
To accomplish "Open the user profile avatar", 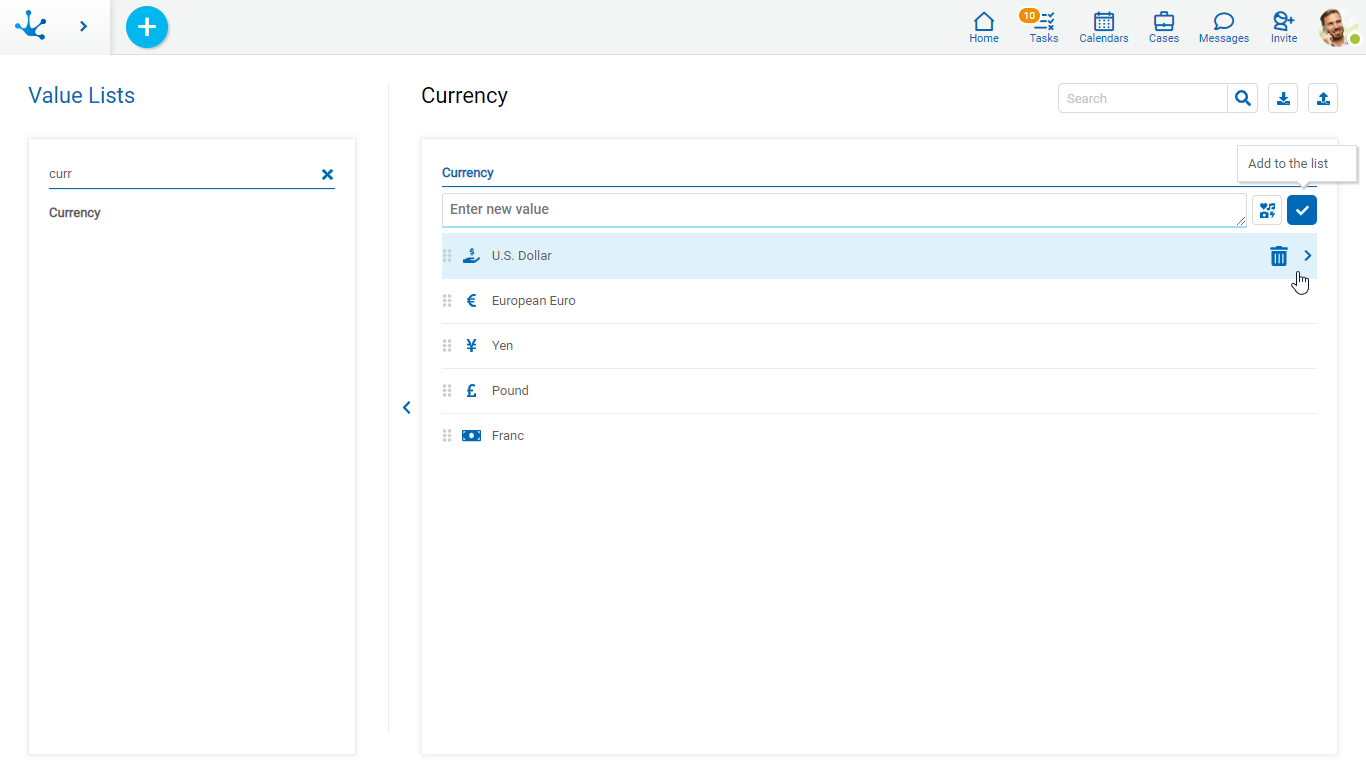I will (1338, 27).
